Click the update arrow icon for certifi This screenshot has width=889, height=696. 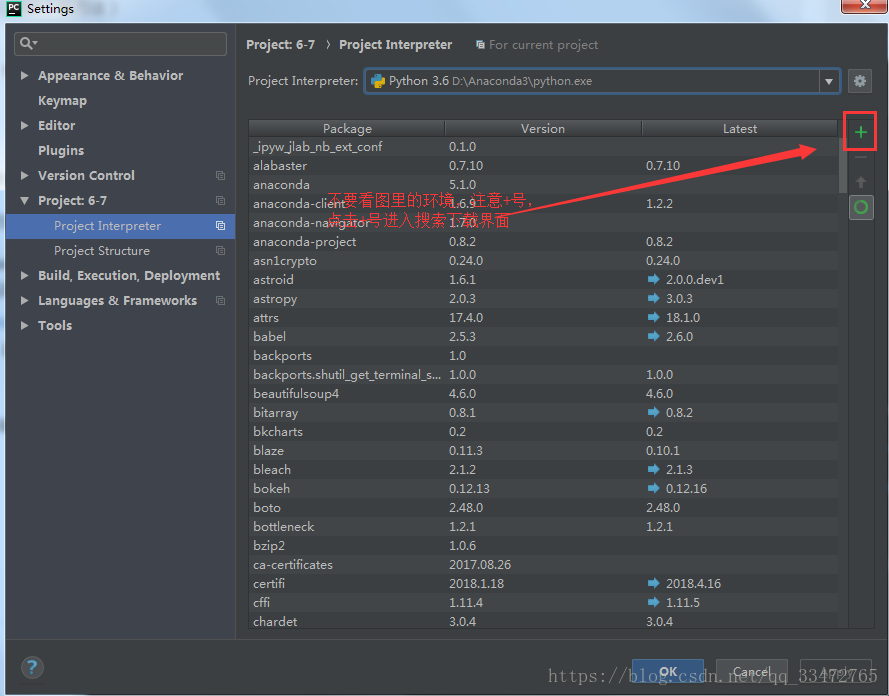coord(653,583)
